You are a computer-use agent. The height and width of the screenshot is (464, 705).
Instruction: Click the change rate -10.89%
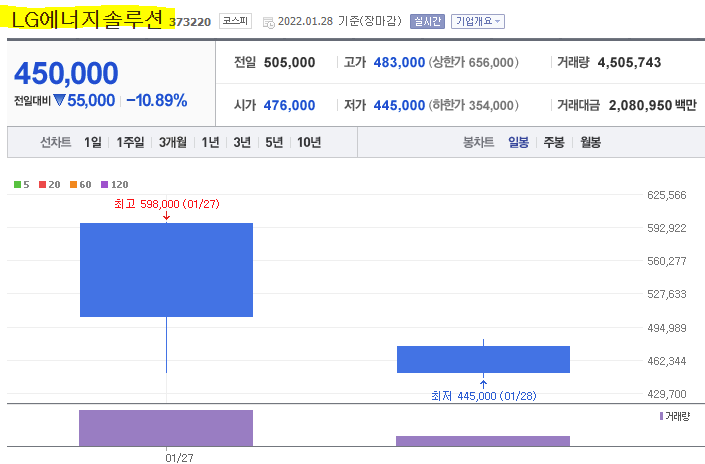[156, 100]
